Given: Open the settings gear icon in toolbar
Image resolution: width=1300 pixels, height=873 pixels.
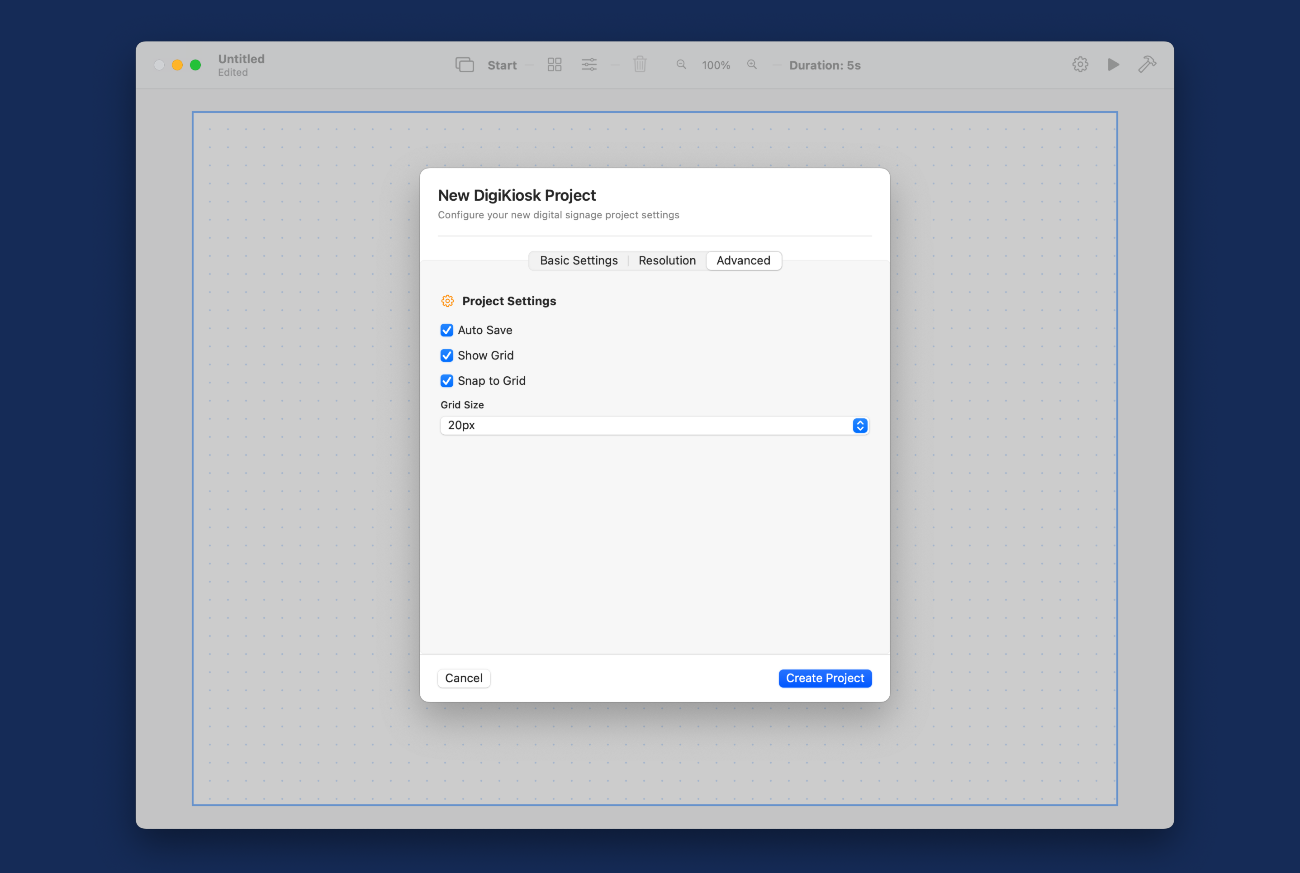Looking at the screenshot, I should tap(1080, 64).
